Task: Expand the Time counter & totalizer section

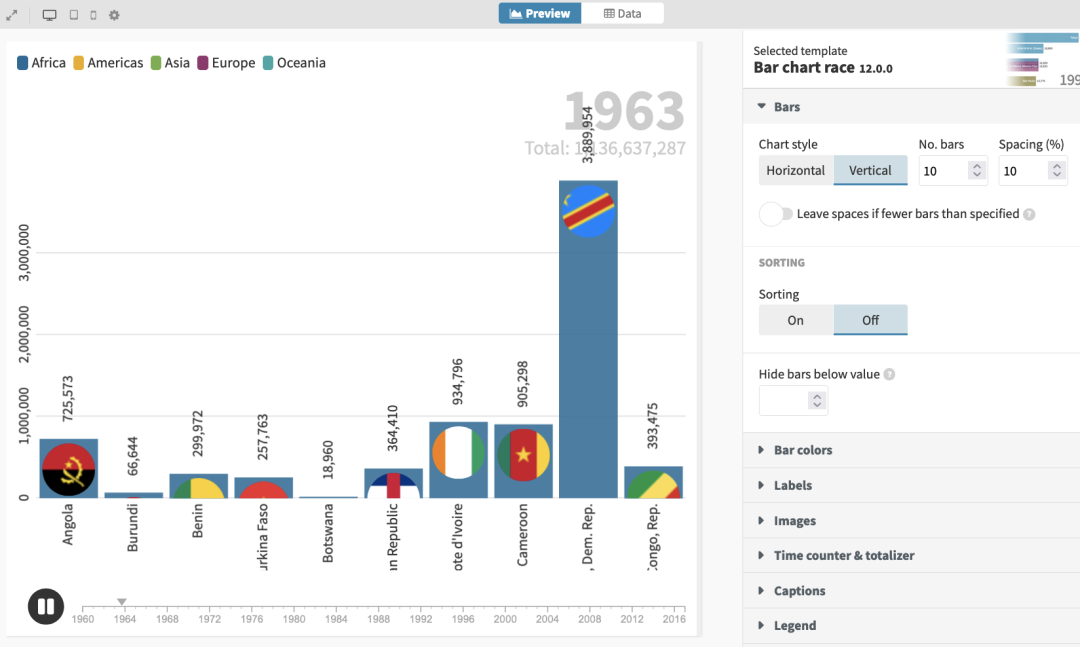Action: click(844, 555)
